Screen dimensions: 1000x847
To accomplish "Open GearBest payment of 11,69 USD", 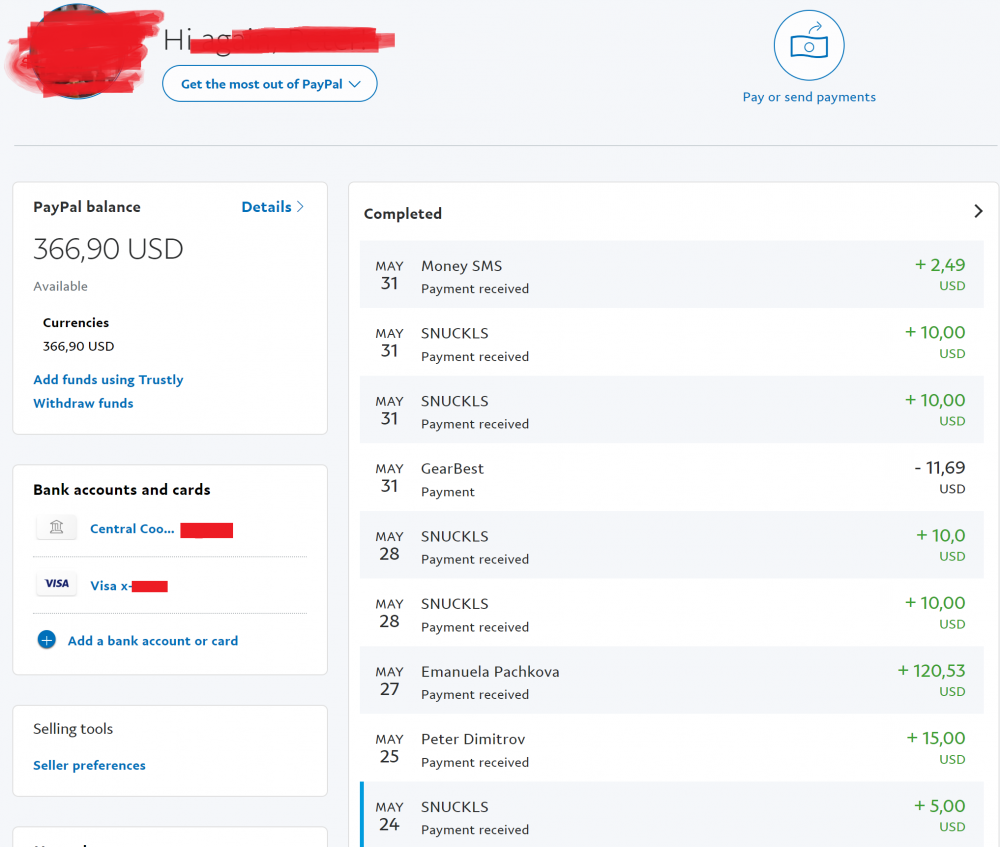I will click(672, 477).
